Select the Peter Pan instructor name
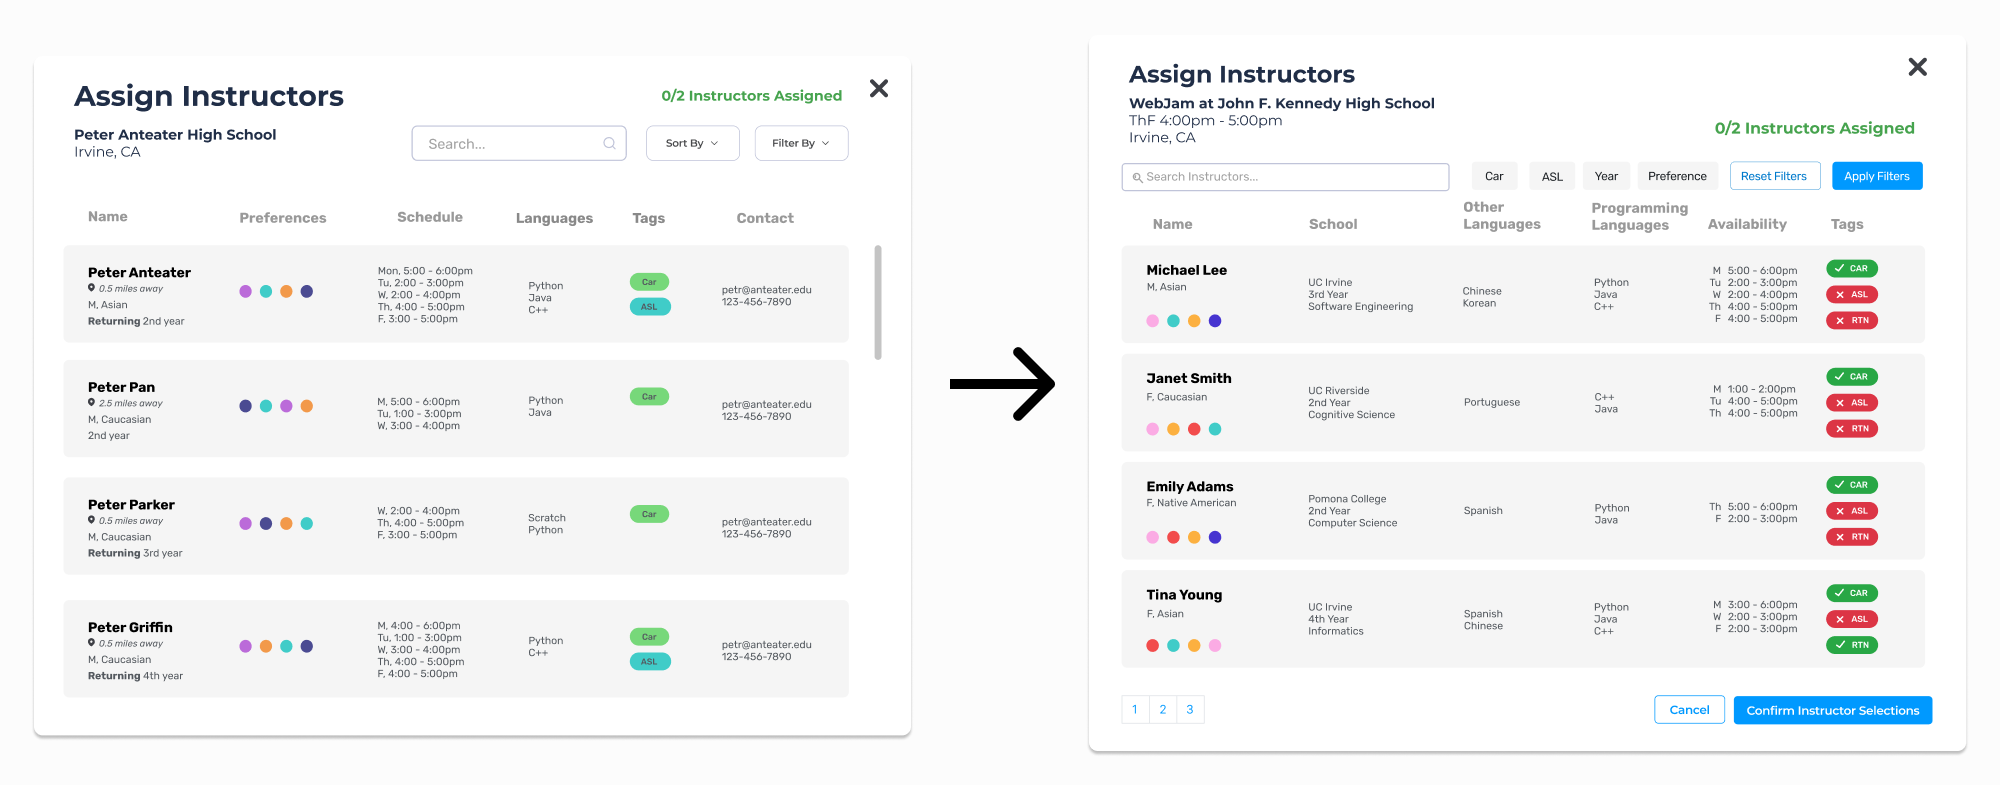The width and height of the screenshot is (2000, 785). point(121,387)
